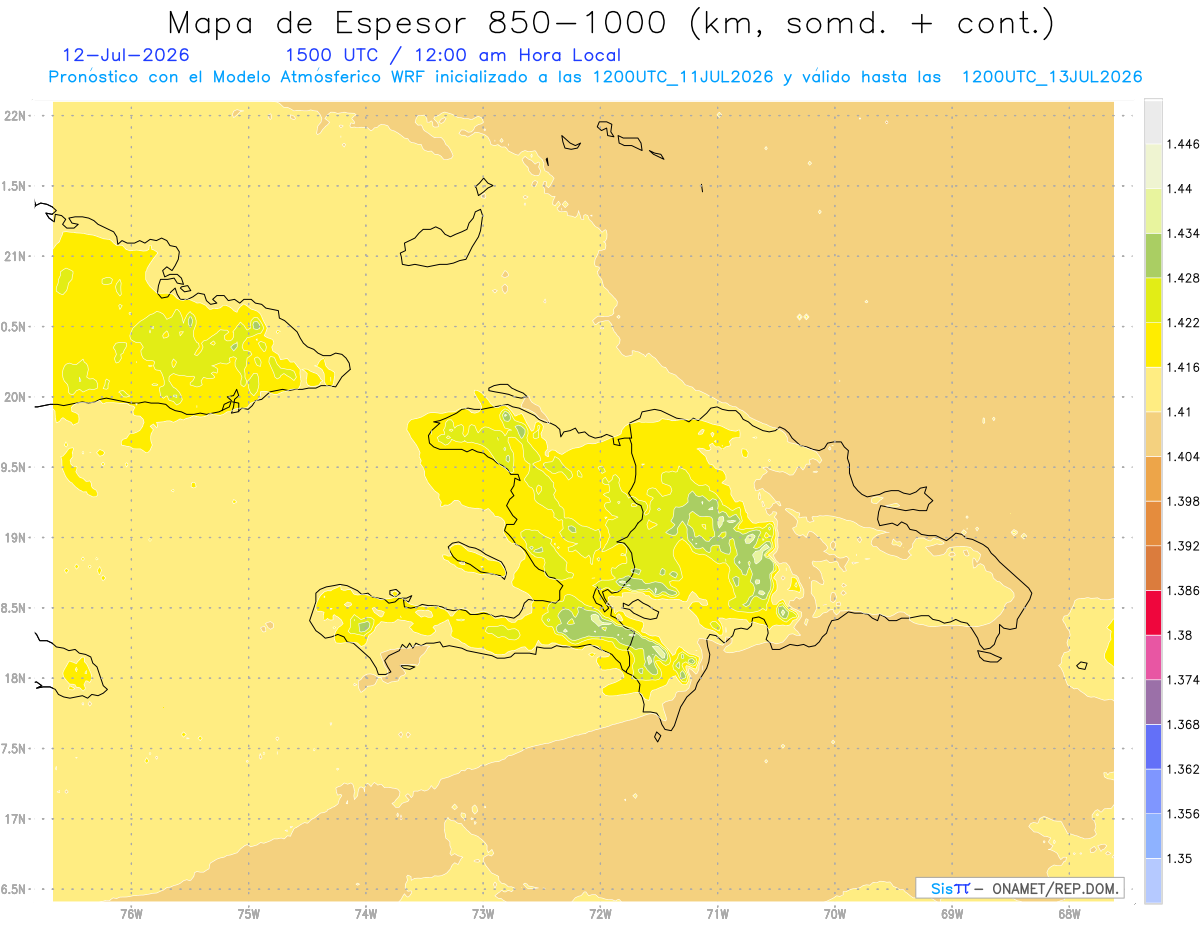
Task: Click the '1.374' color bar value
Action: pos(1183,680)
